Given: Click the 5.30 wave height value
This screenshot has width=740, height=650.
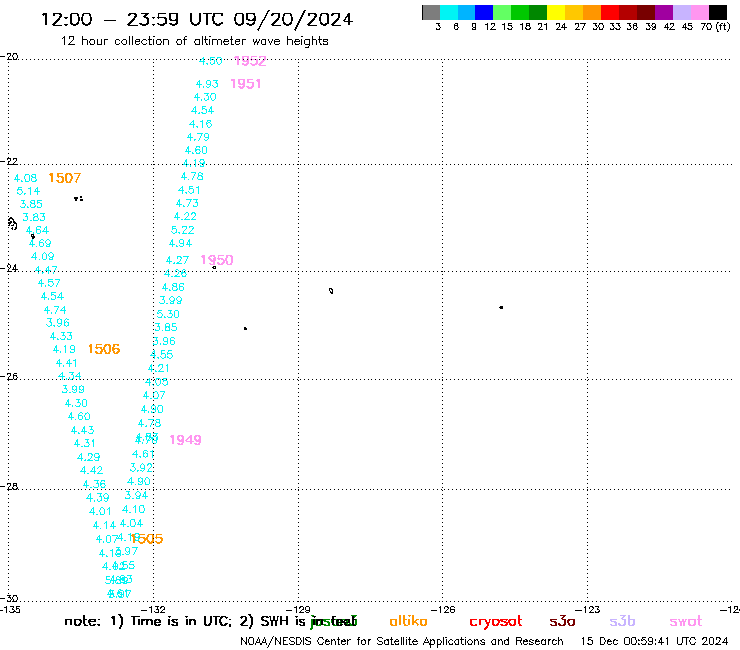Looking at the screenshot, I should click(x=168, y=314).
